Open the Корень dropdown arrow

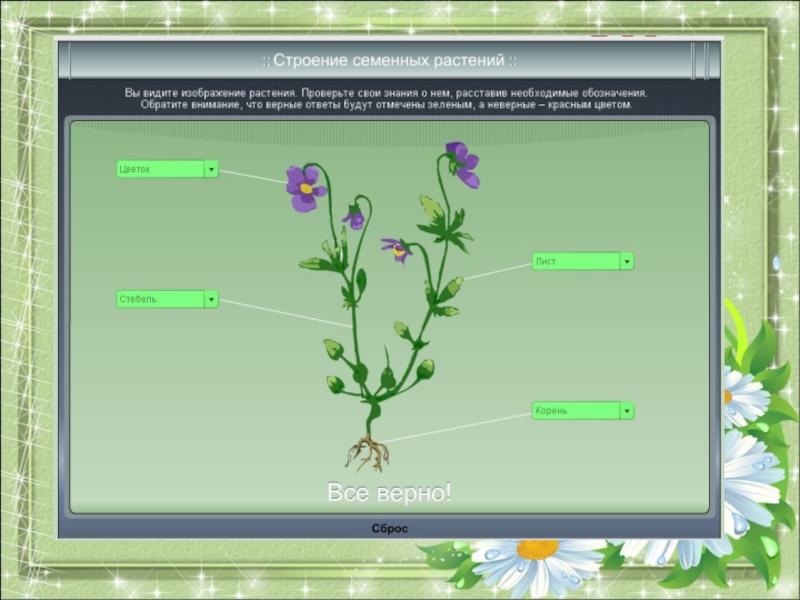coord(627,411)
